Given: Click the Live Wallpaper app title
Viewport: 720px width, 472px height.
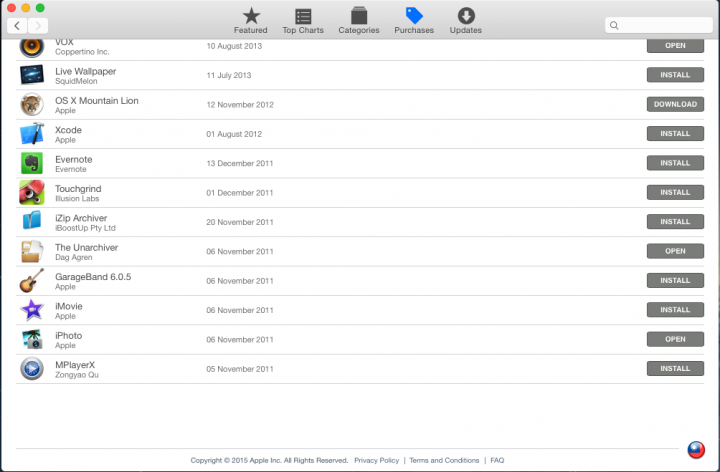Looking at the screenshot, I should tap(85, 71).
